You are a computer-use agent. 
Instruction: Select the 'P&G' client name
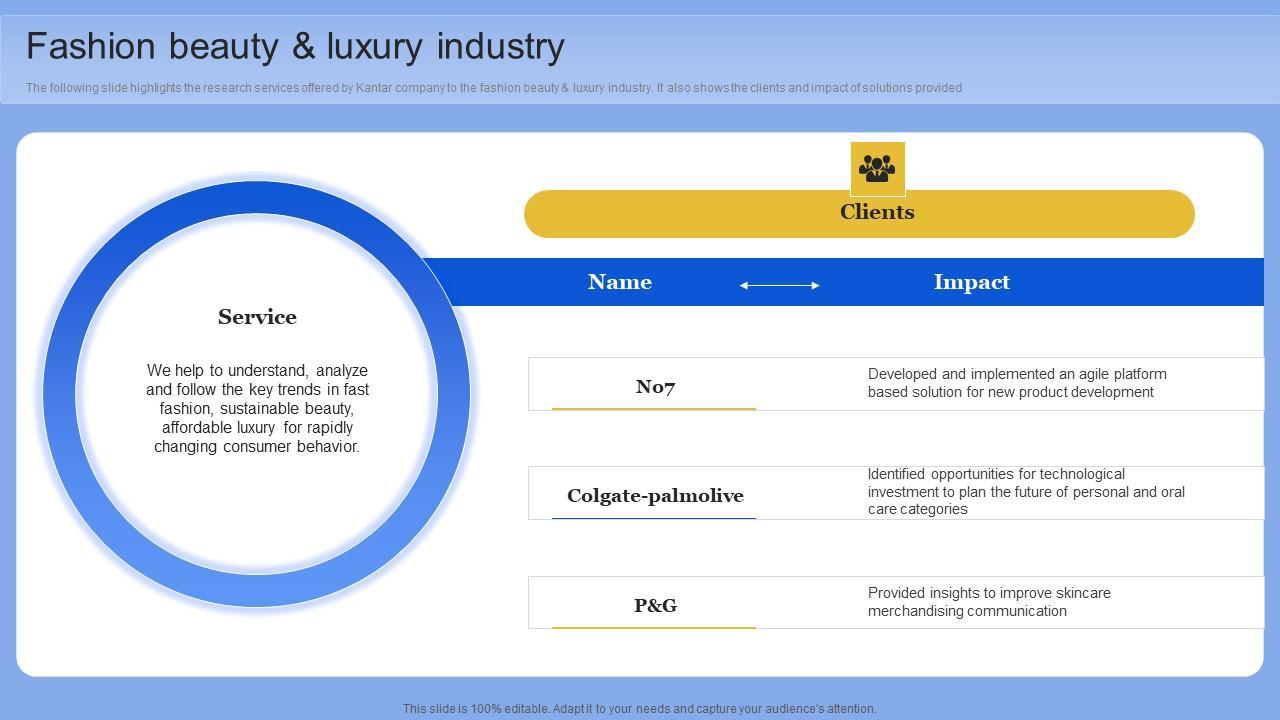(x=656, y=605)
